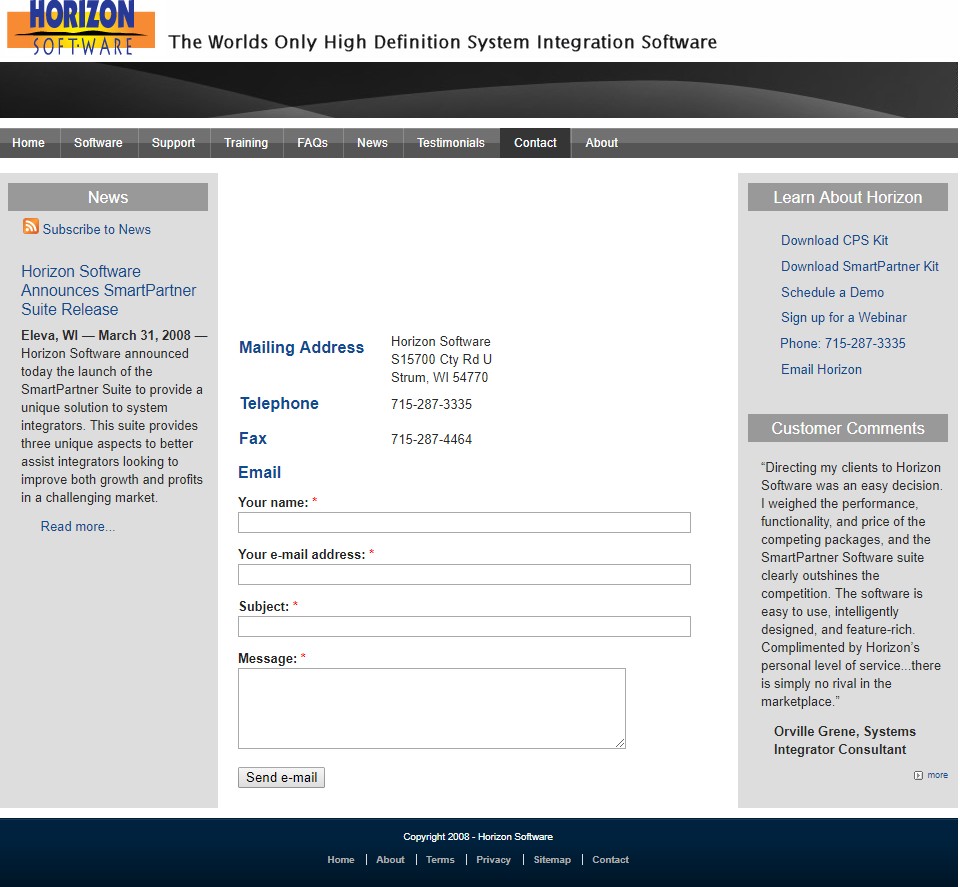Image resolution: width=960 pixels, height=887 pixels.
Task: Click Download SmartPartner Kit link
Action: click(860, 266)
